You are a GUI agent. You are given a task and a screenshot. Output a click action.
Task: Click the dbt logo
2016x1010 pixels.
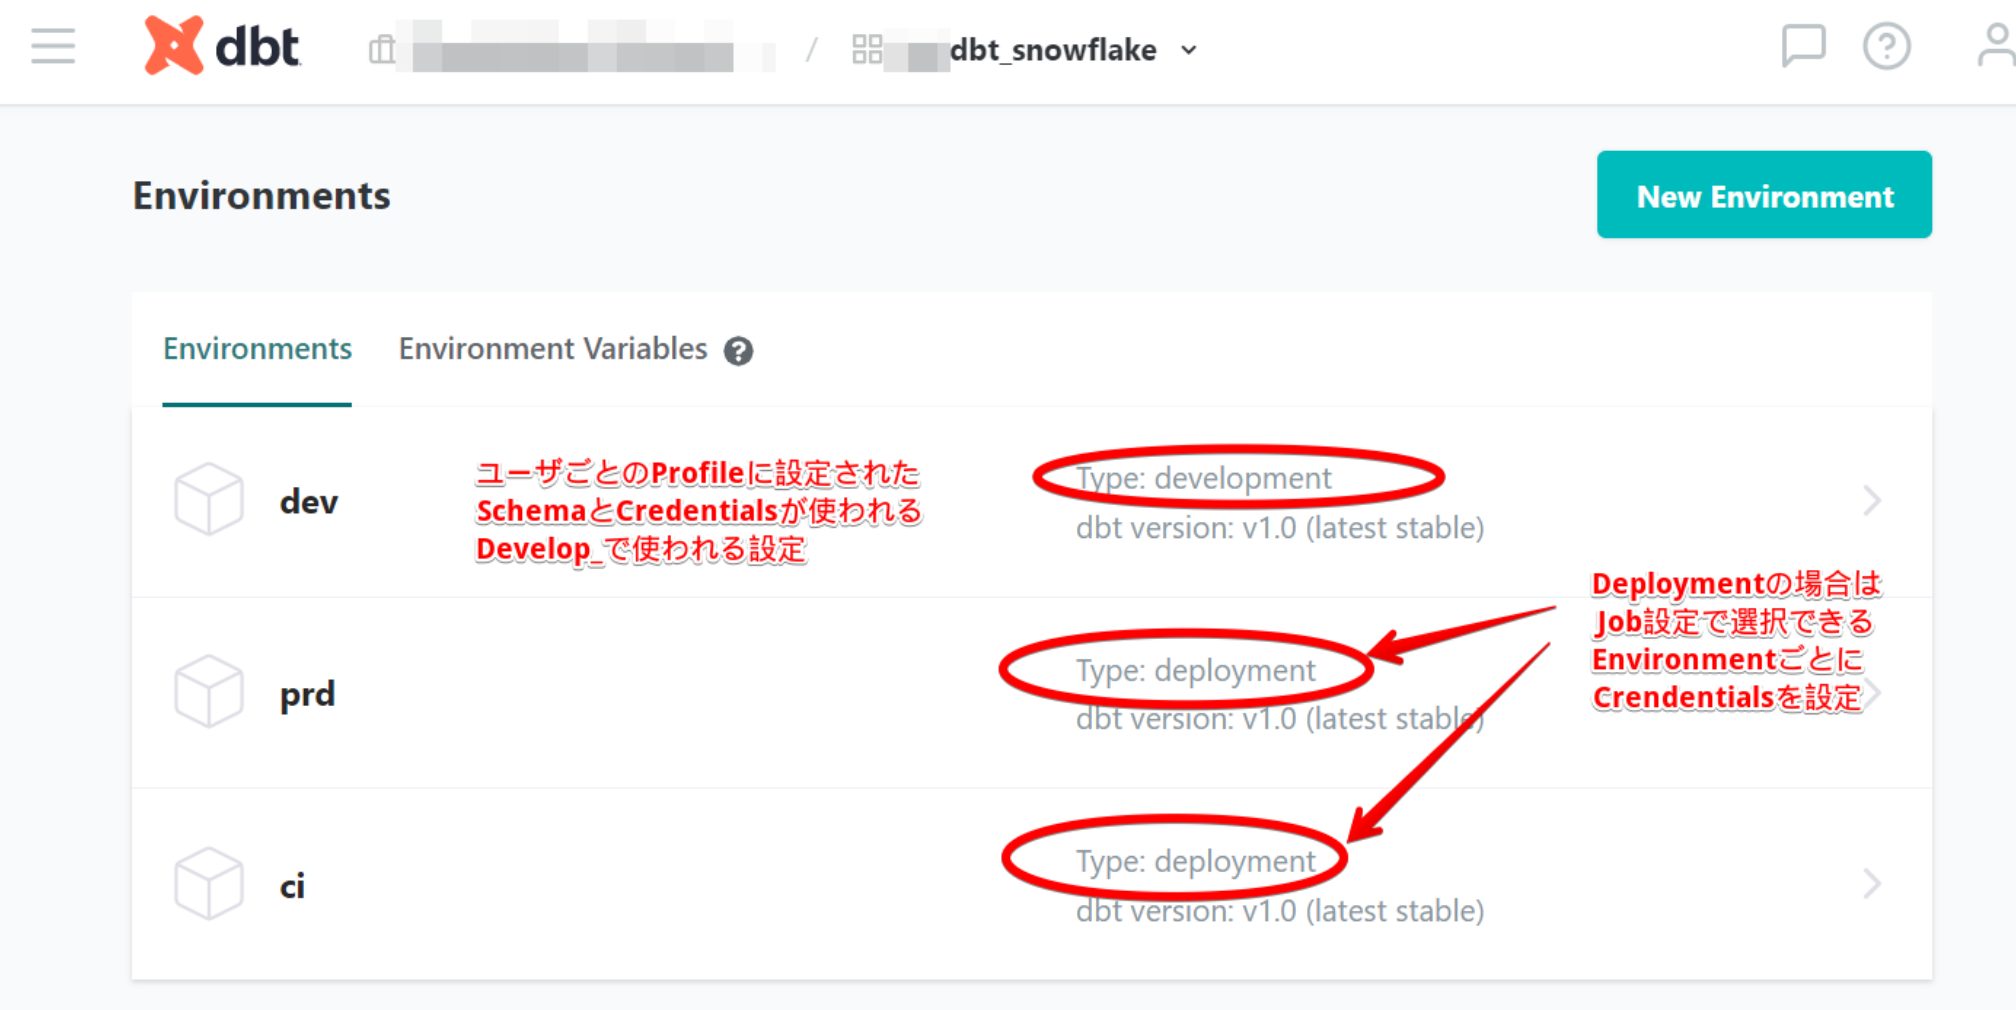point(222,46)
